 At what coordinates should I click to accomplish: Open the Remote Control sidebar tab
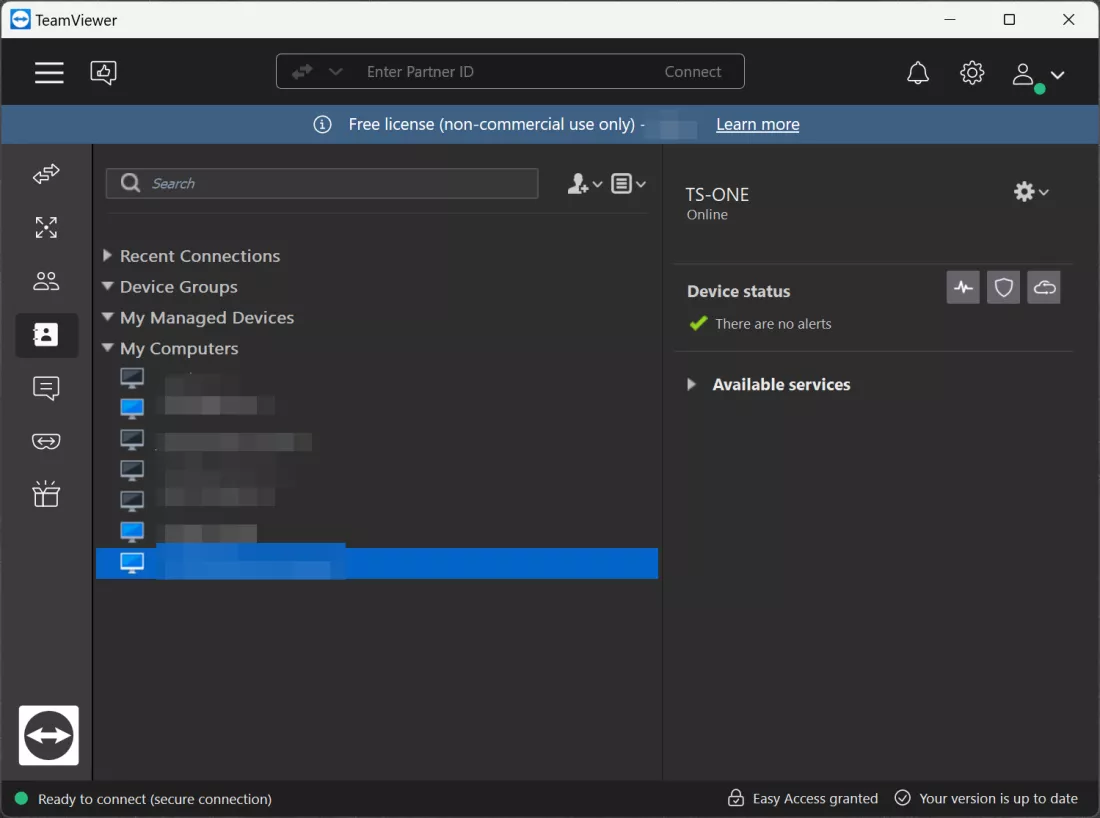coord(46,175)
